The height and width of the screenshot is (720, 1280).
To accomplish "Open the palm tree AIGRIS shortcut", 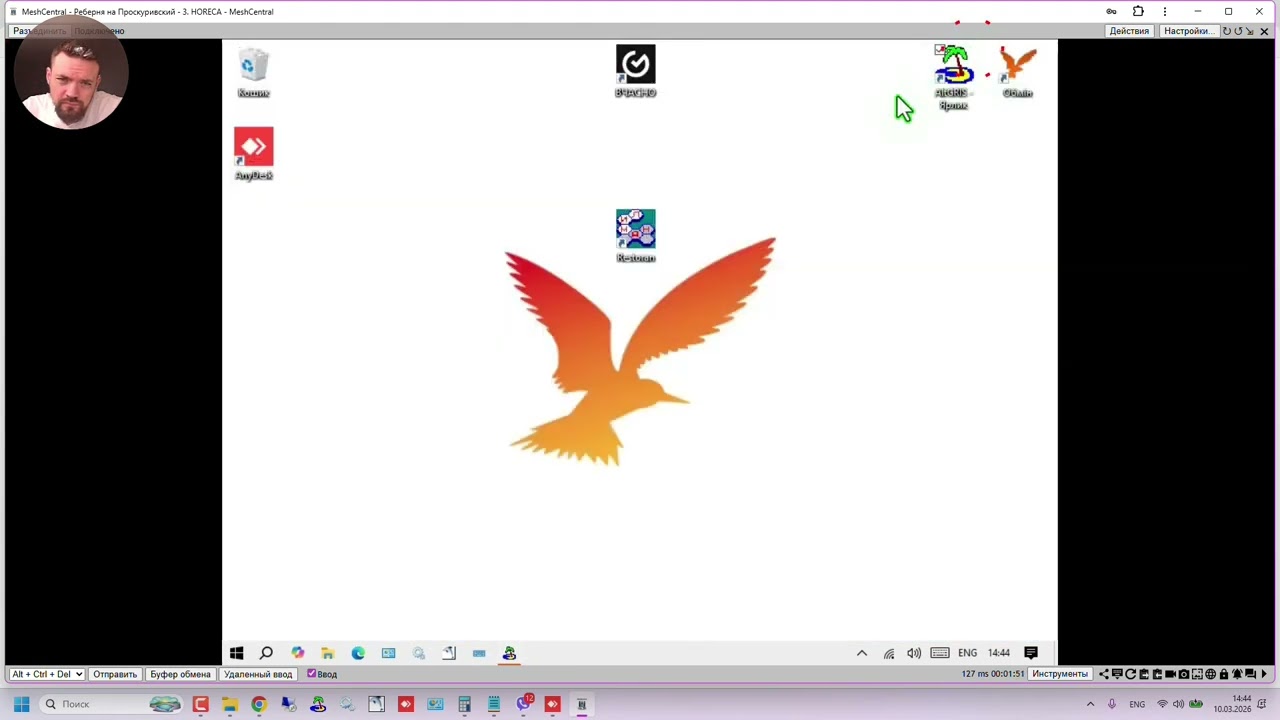I will [x=953, y=76].
